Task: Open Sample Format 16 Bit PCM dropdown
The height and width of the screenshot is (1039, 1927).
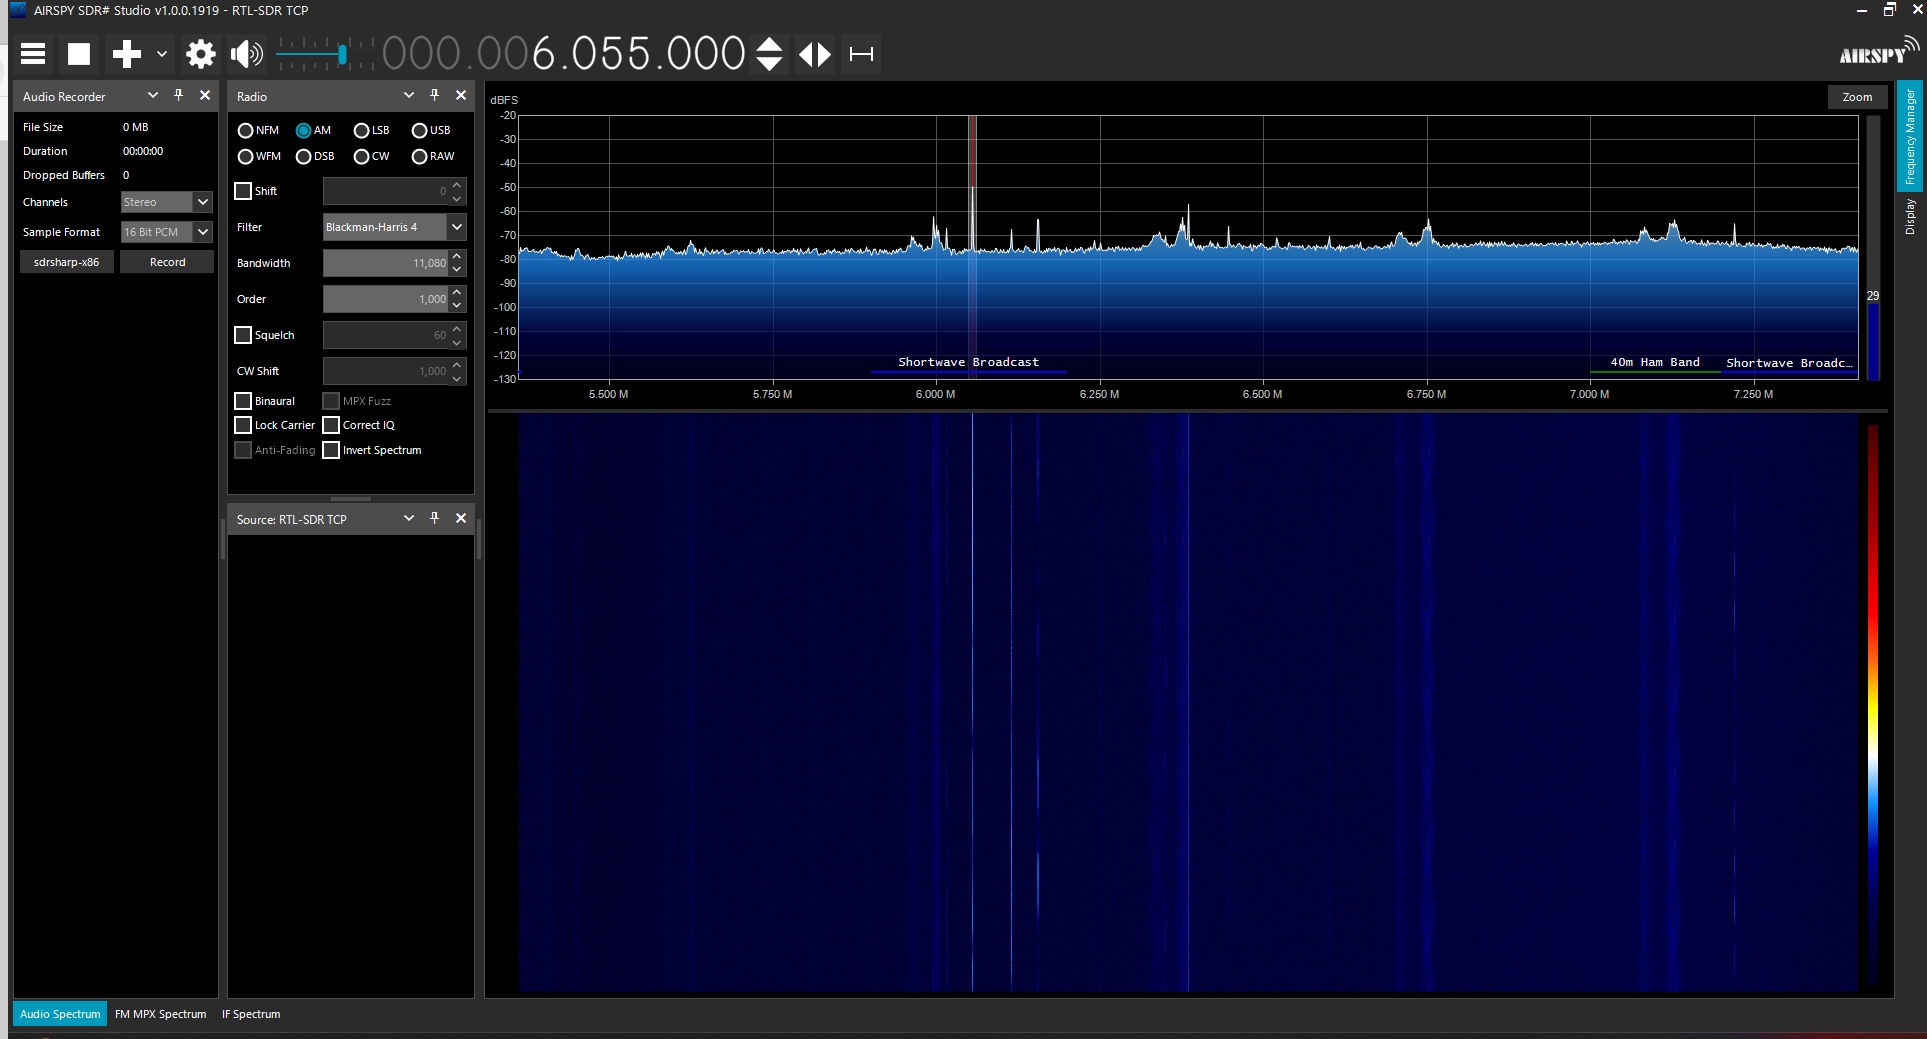Action: (166, 232)
